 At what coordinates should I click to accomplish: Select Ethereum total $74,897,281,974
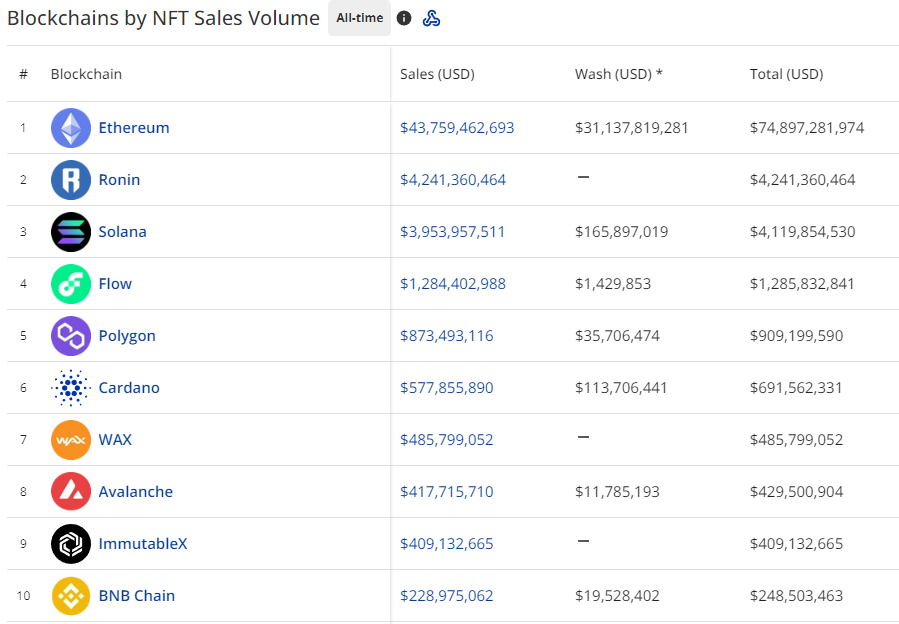point(807,128)
